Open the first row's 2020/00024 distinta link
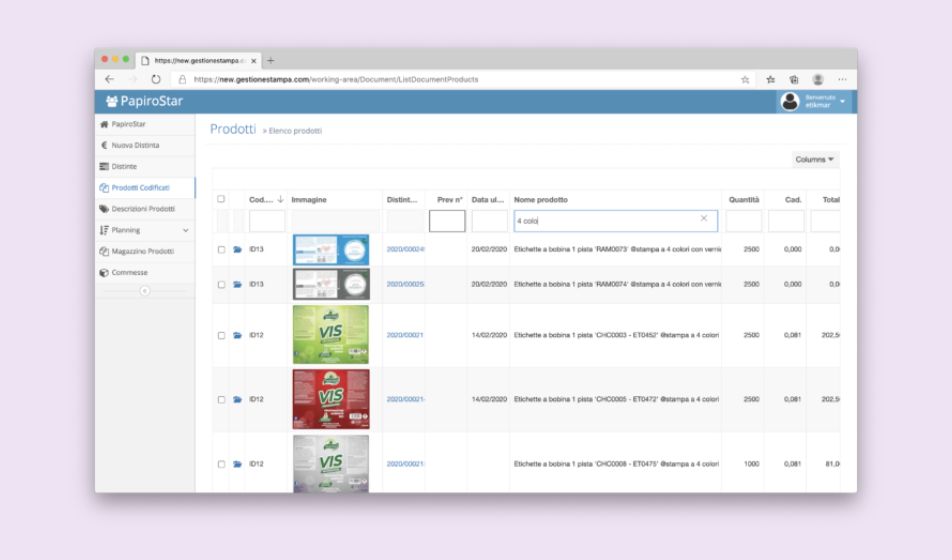The height and width of the screenshot is (560, 952). tap(405, 249)
